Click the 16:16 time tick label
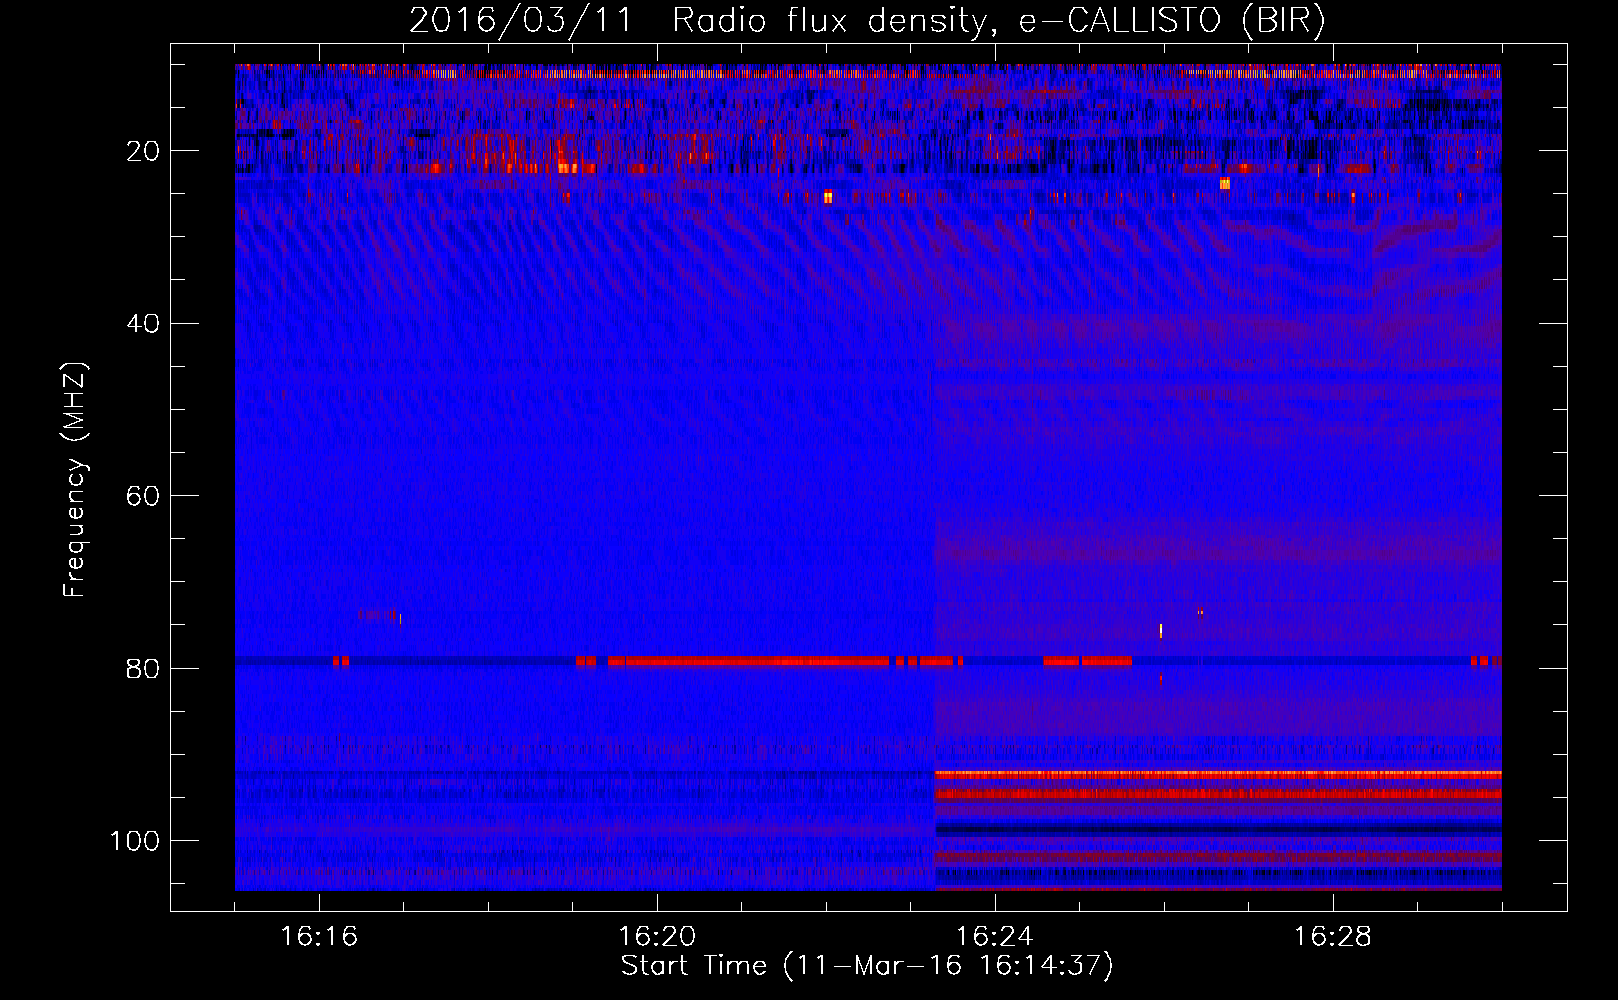 click(x=319, y=937)
